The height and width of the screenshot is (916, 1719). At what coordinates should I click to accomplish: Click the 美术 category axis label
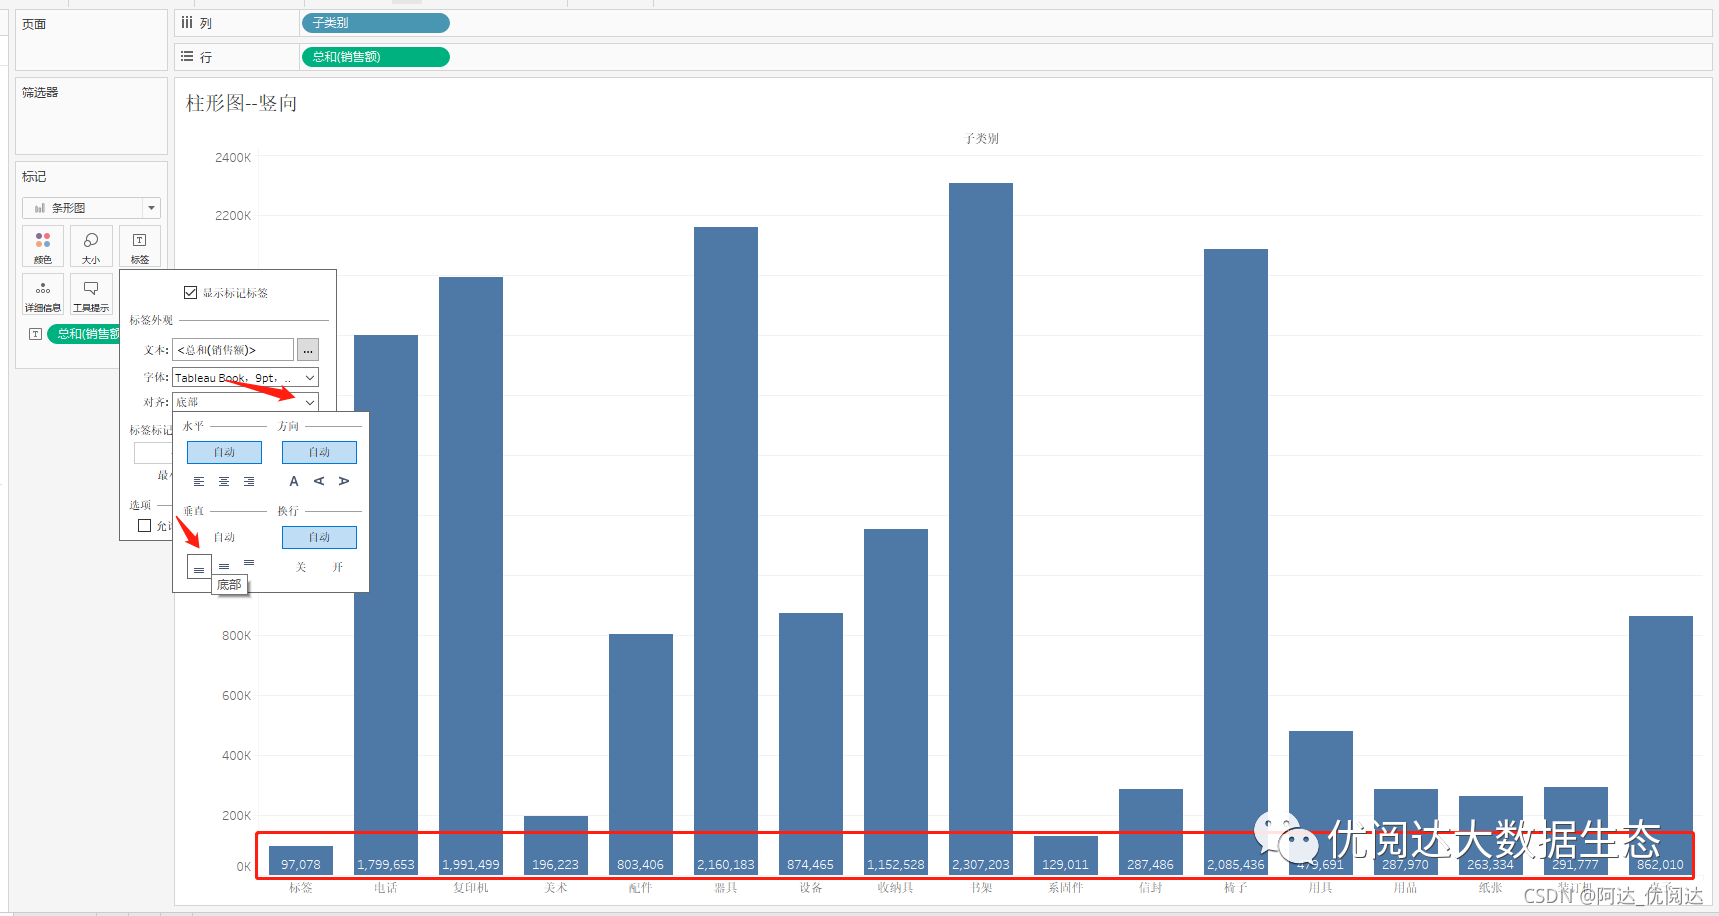[556, 888]
